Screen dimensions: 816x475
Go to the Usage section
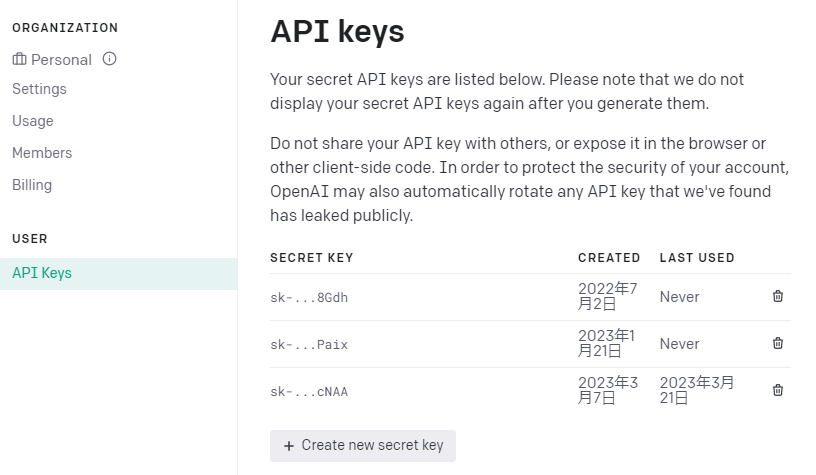click(x=33, y=121)
